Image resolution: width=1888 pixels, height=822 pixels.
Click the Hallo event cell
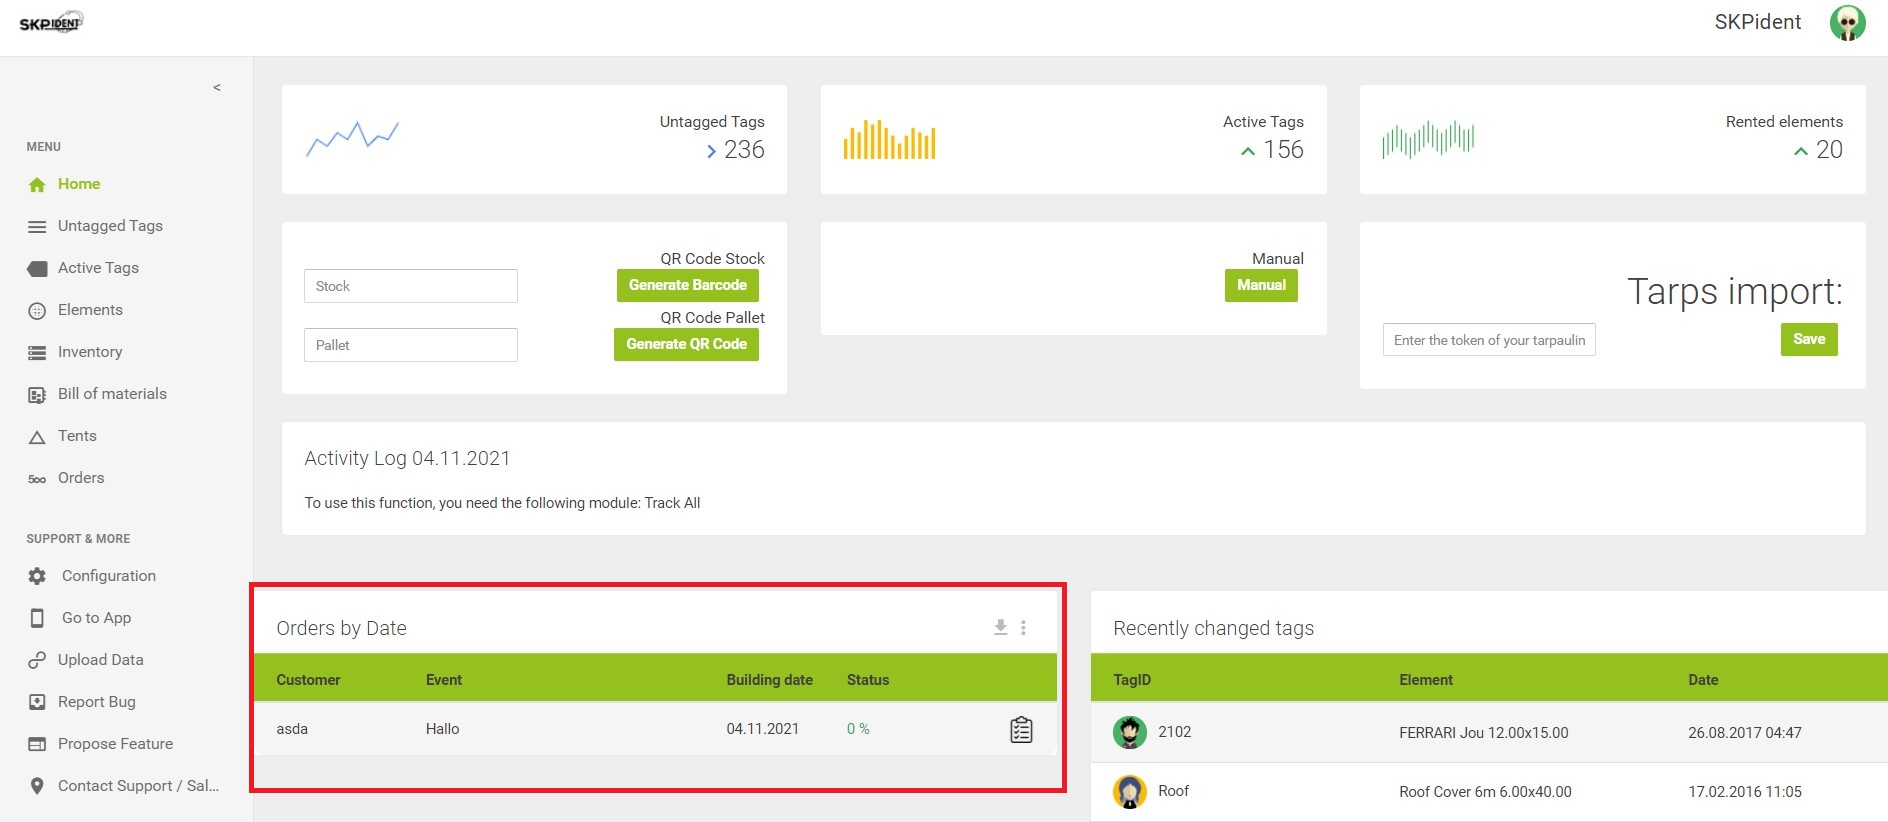point(442,729)
